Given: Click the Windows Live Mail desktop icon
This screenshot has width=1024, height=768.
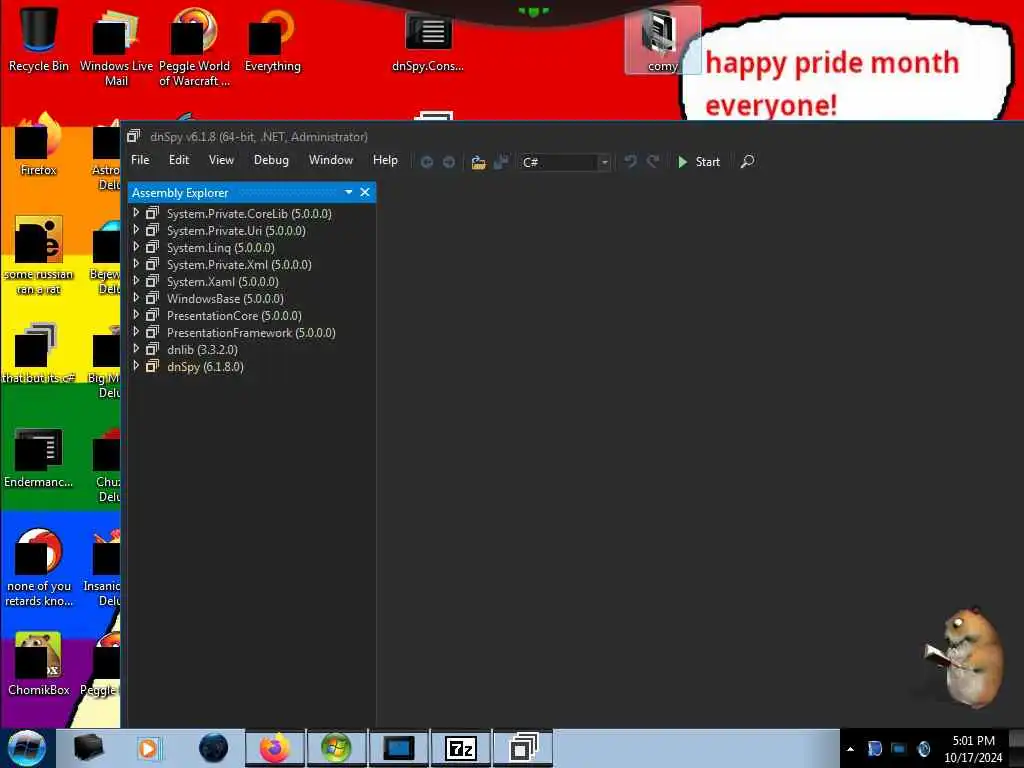Looking at the screenshot, I should (116, 47).
